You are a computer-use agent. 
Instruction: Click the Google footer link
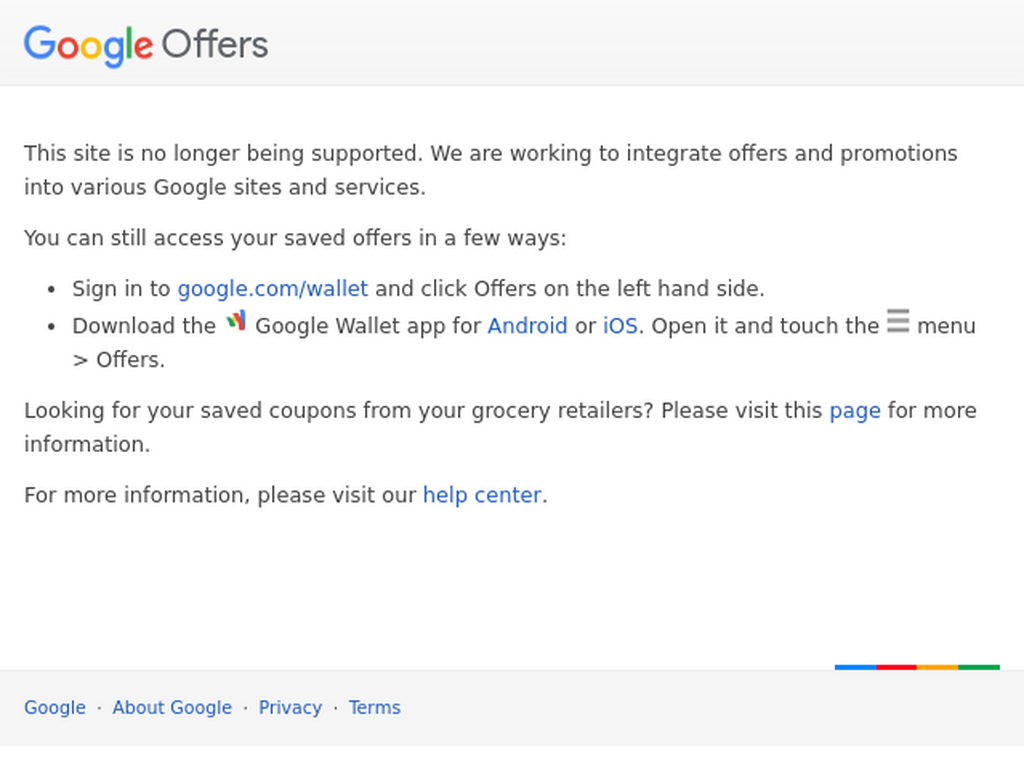[55, 708]
